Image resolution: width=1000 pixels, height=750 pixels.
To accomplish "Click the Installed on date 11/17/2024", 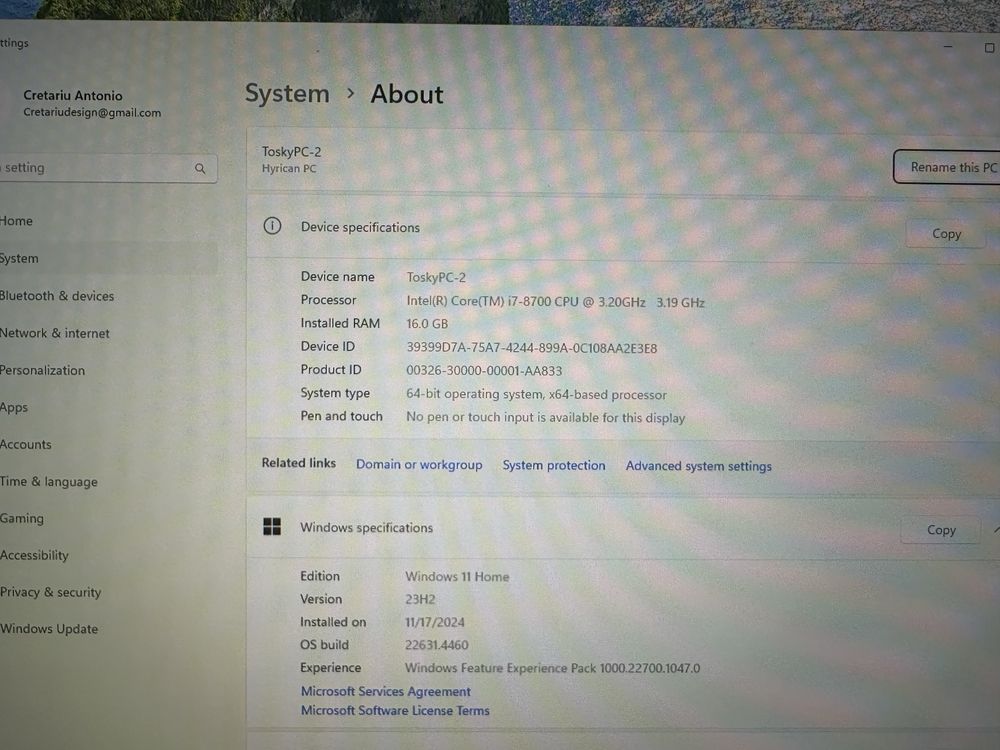I will 435,622.
